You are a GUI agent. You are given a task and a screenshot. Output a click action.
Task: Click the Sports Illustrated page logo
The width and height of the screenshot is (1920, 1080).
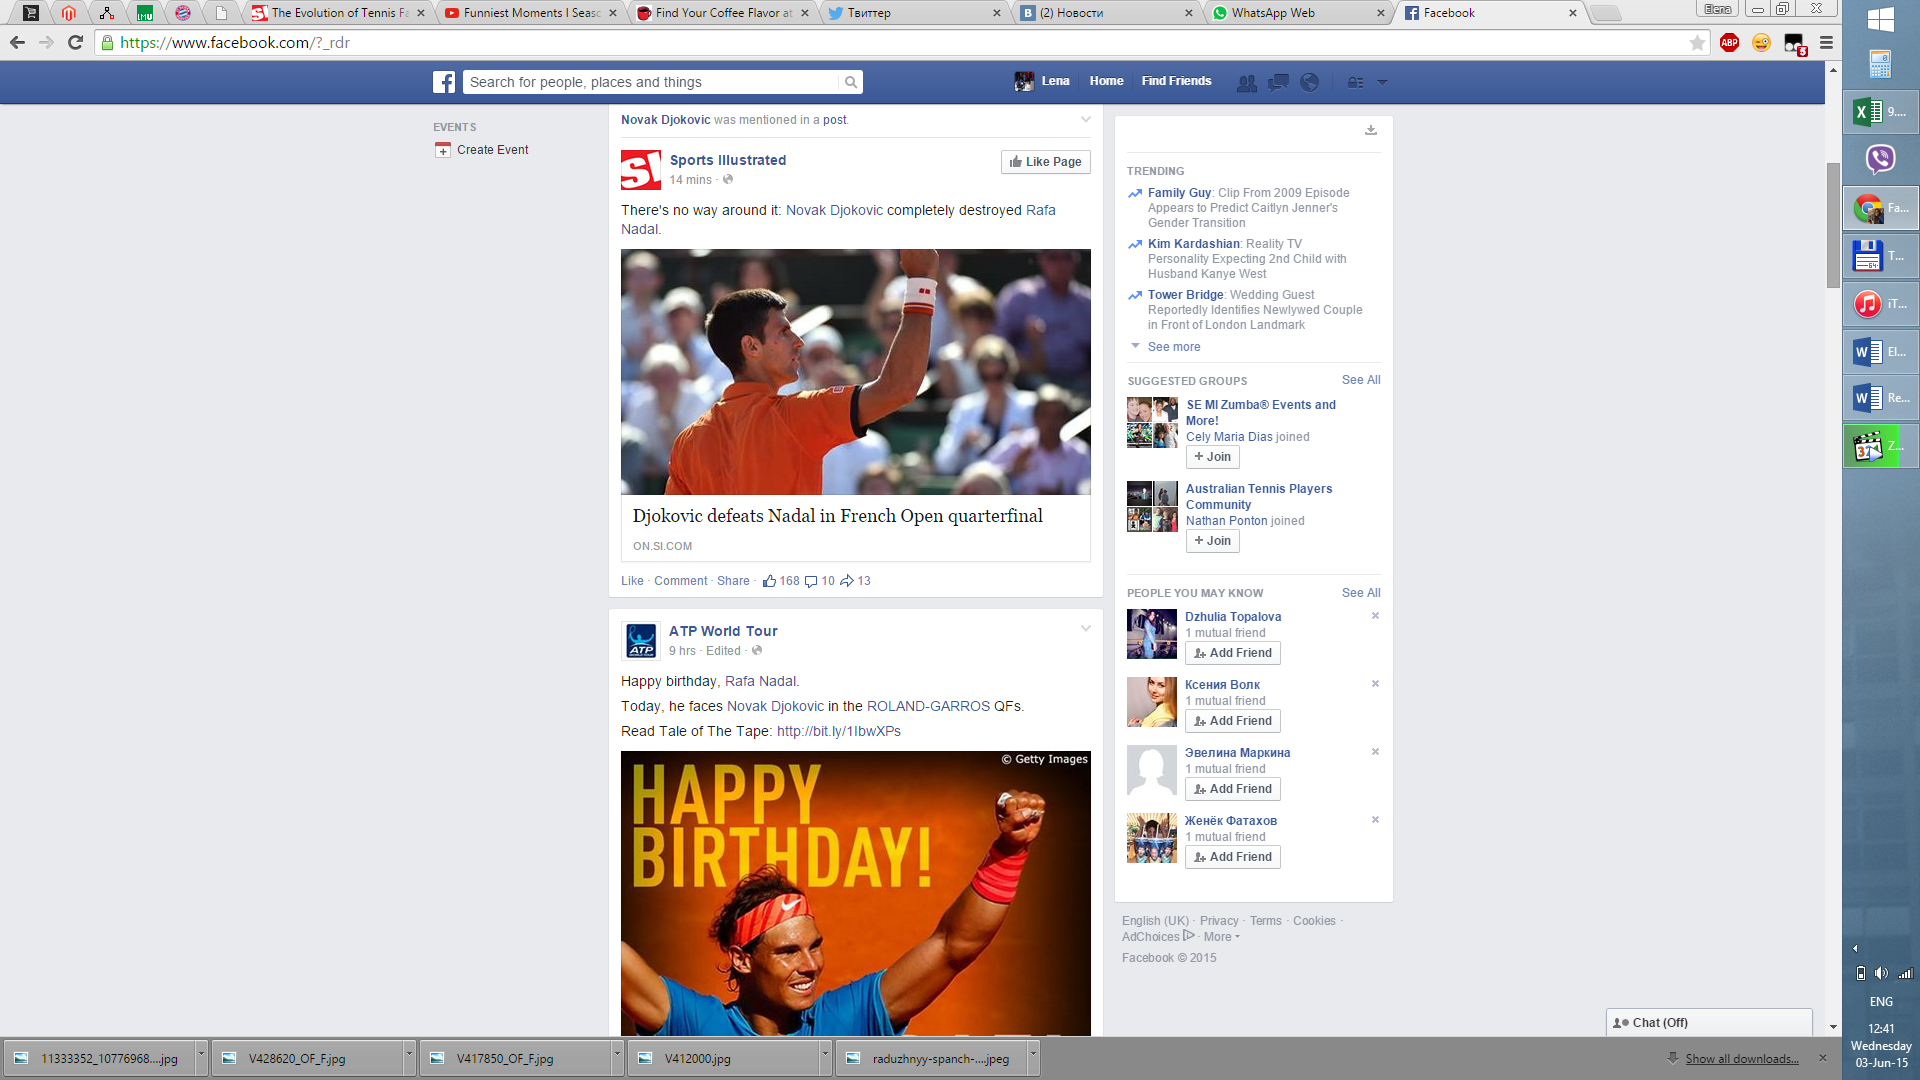[x=641, y=170]
